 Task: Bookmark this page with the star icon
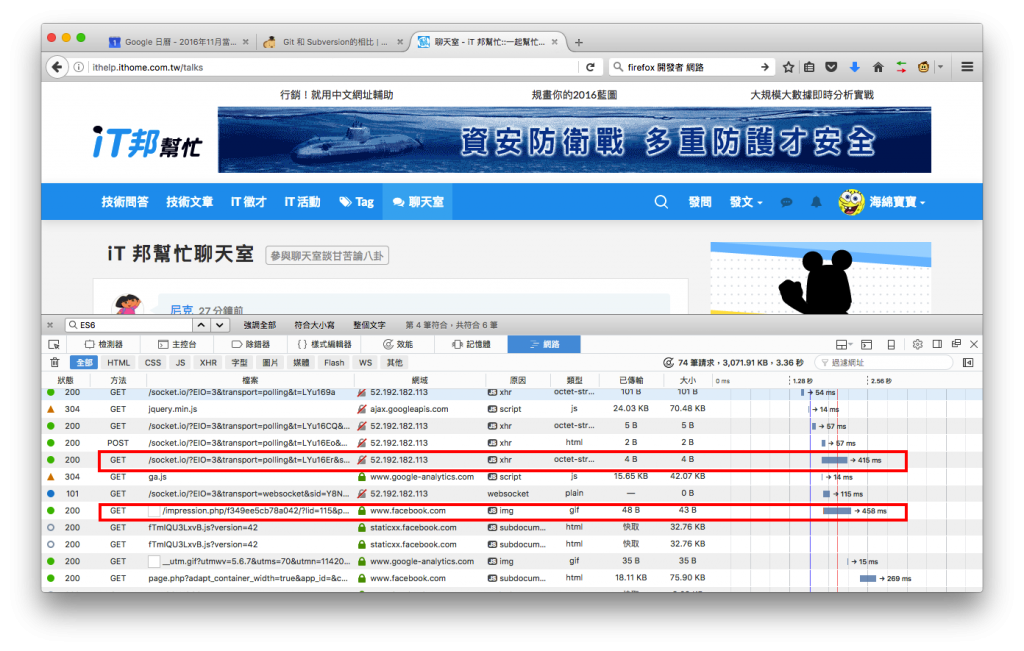(x=788, y=67)
